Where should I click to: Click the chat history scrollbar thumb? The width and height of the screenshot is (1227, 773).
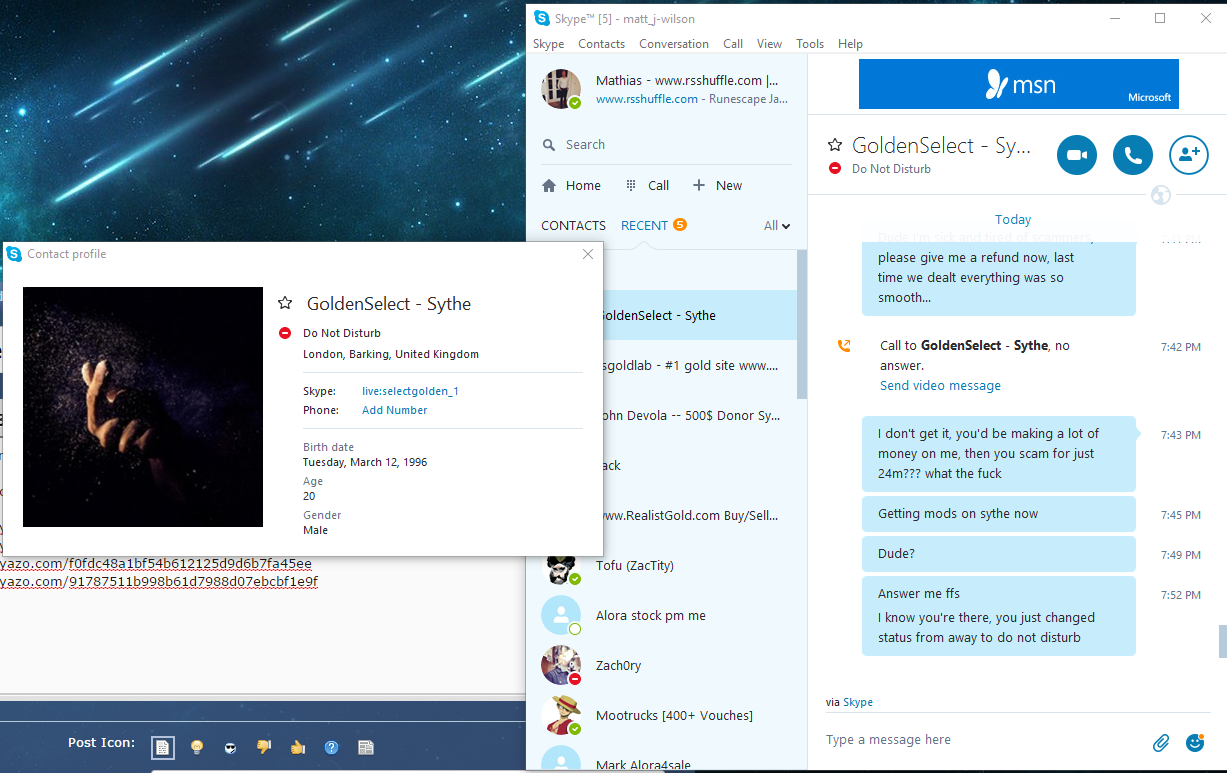(1222, 641)
